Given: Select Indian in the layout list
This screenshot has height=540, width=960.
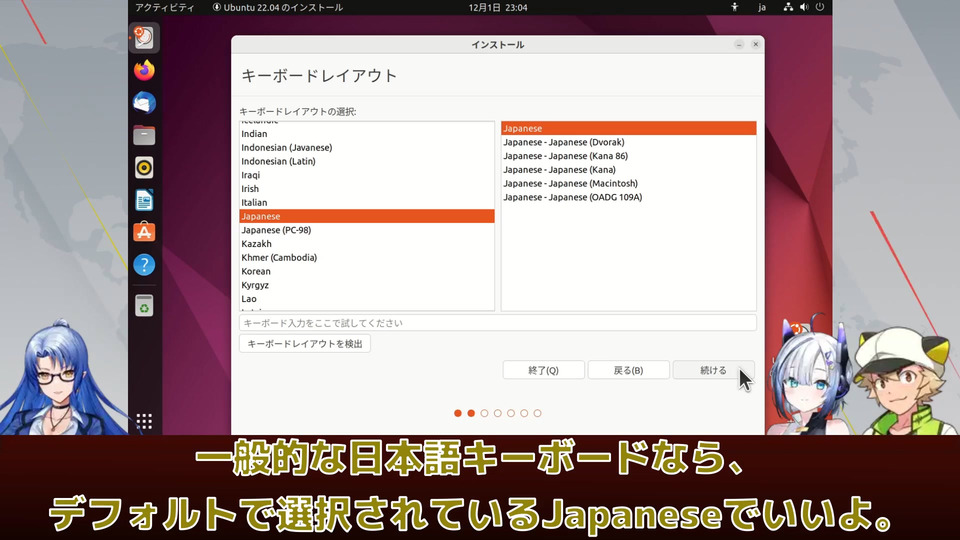Looking at the screenshot, I should [x=367, y=133].
